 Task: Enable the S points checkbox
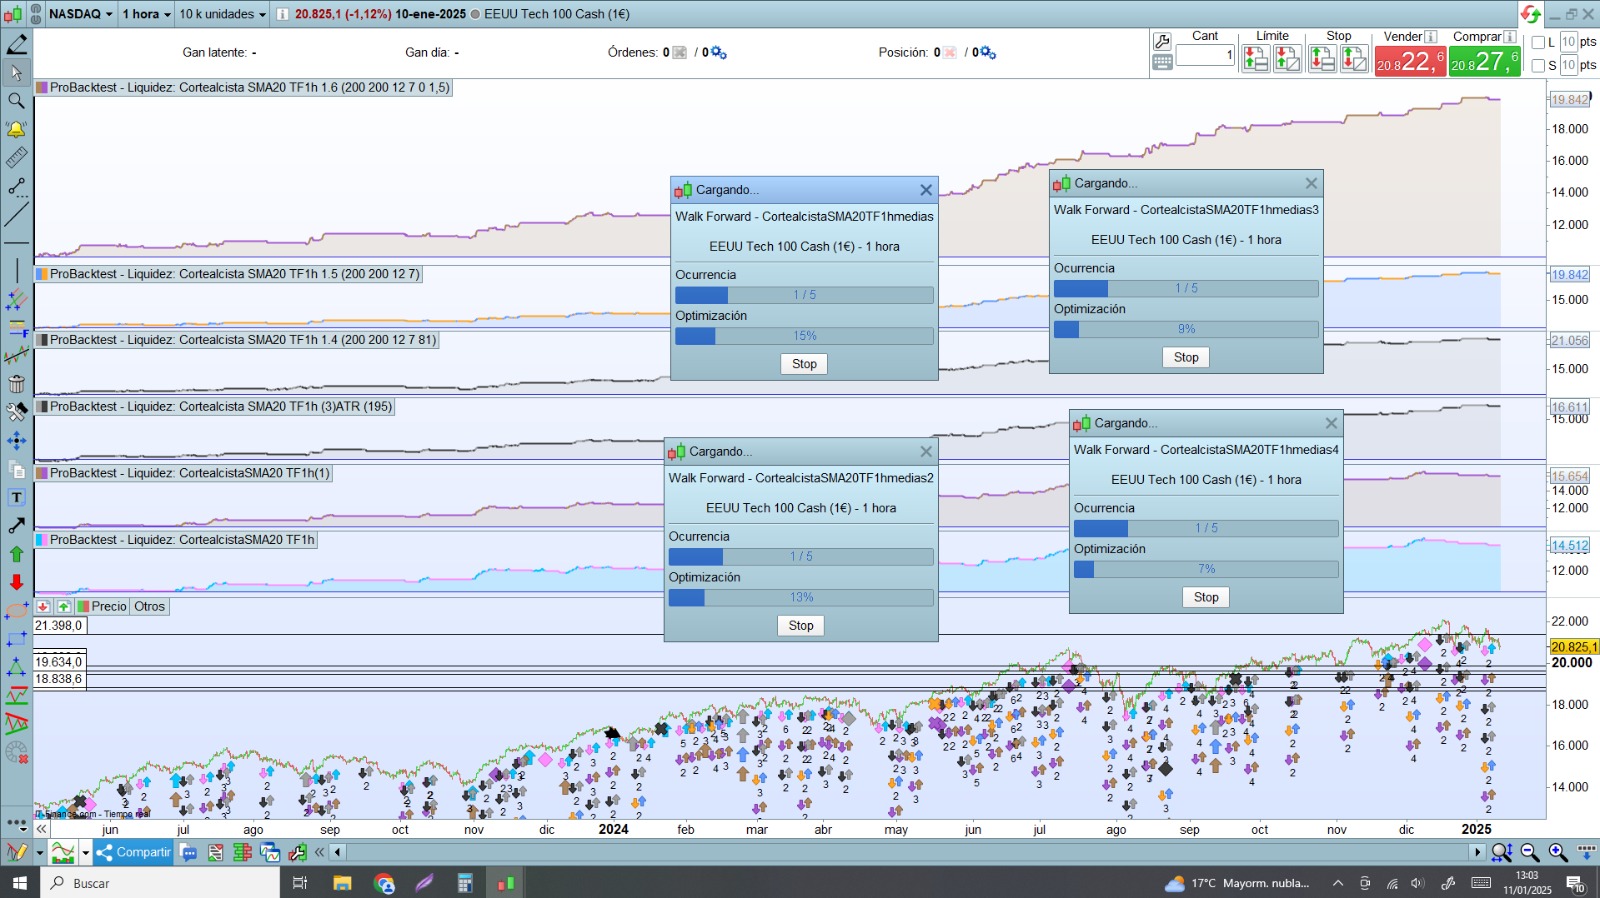pos(1538,65)
